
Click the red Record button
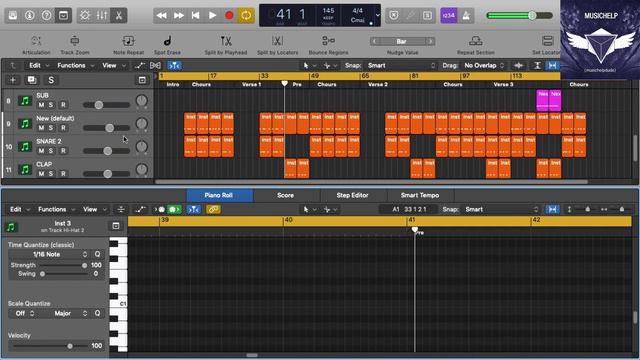tap(229, 16)
